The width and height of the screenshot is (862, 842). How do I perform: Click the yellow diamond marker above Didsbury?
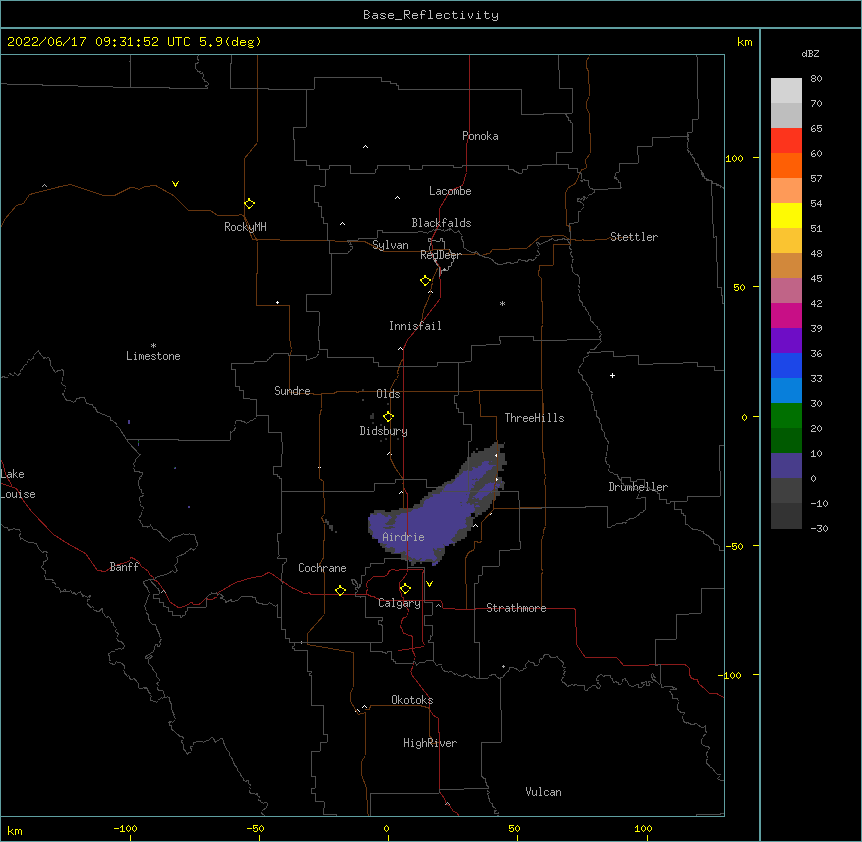(x=388, y=416)
